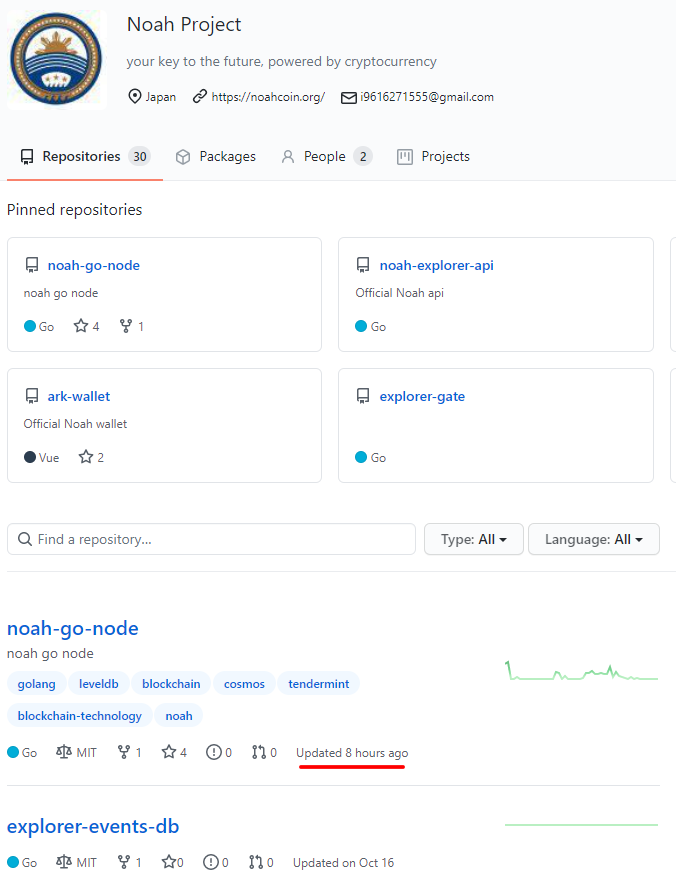Viewport: 676px width, 895px height.
Task: Open the https://noahcoin.org/ website link
Action: [x=268, y=97]
